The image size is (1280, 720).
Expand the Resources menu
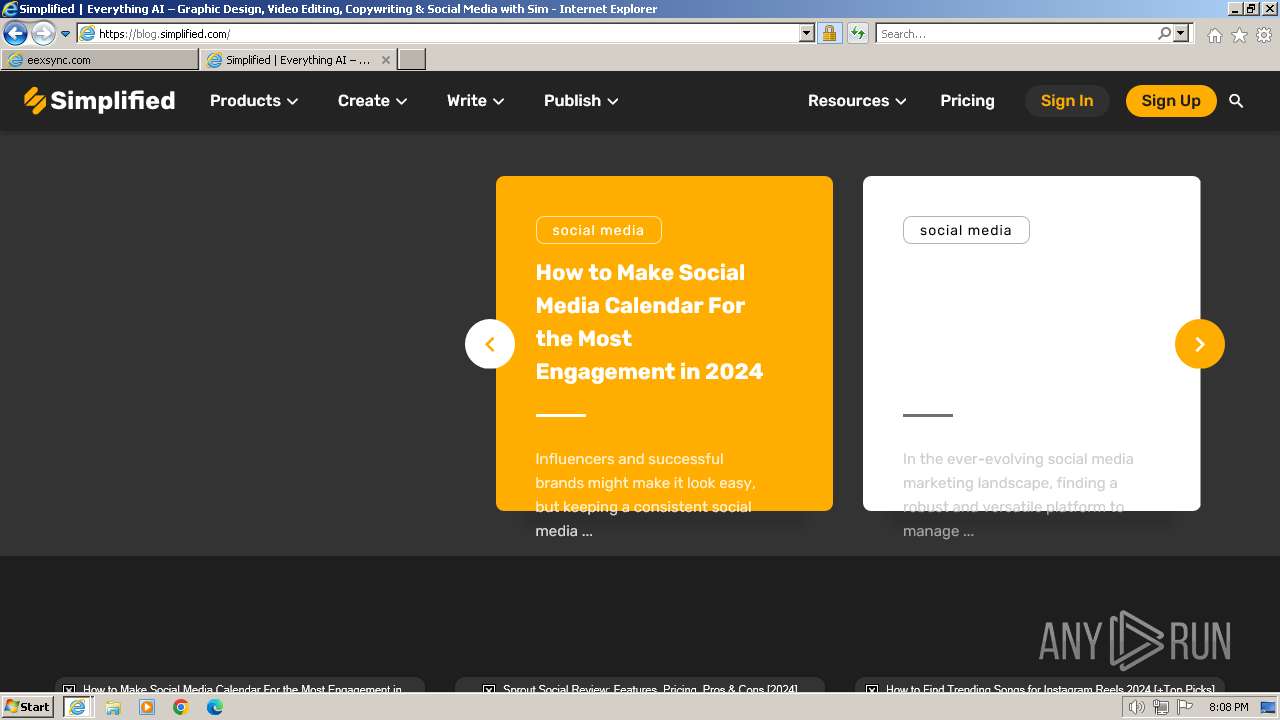[x=857, y=101]
